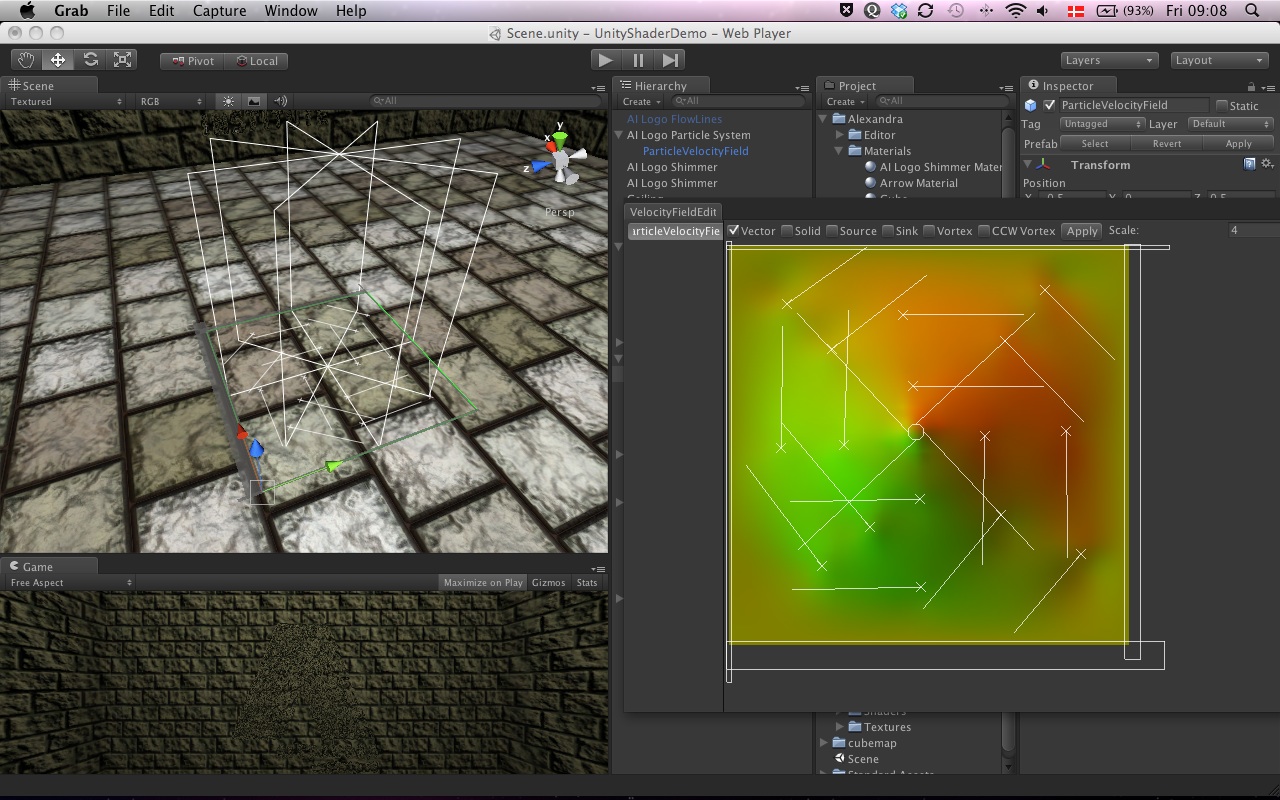This screenshot has width=1280, height=800.
Task: Open the Hierarchy panel options menu
Action: point(802,88)
